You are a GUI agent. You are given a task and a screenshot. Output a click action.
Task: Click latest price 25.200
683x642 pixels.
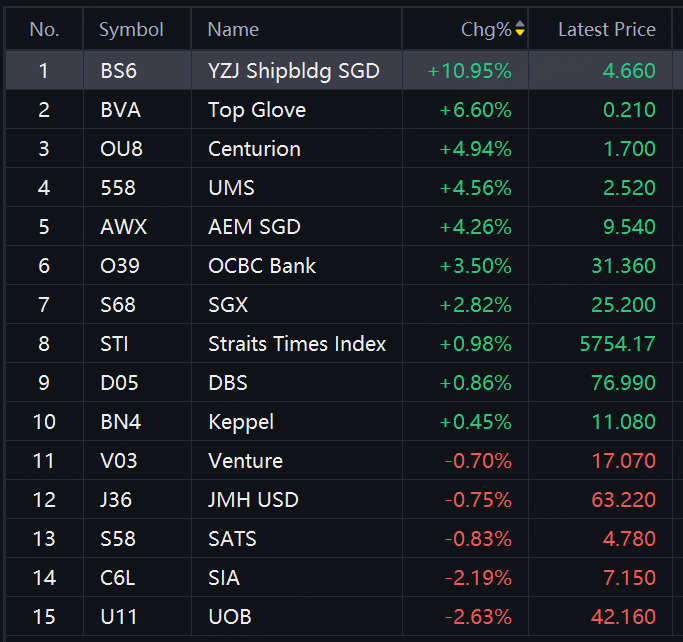(623, 305)
